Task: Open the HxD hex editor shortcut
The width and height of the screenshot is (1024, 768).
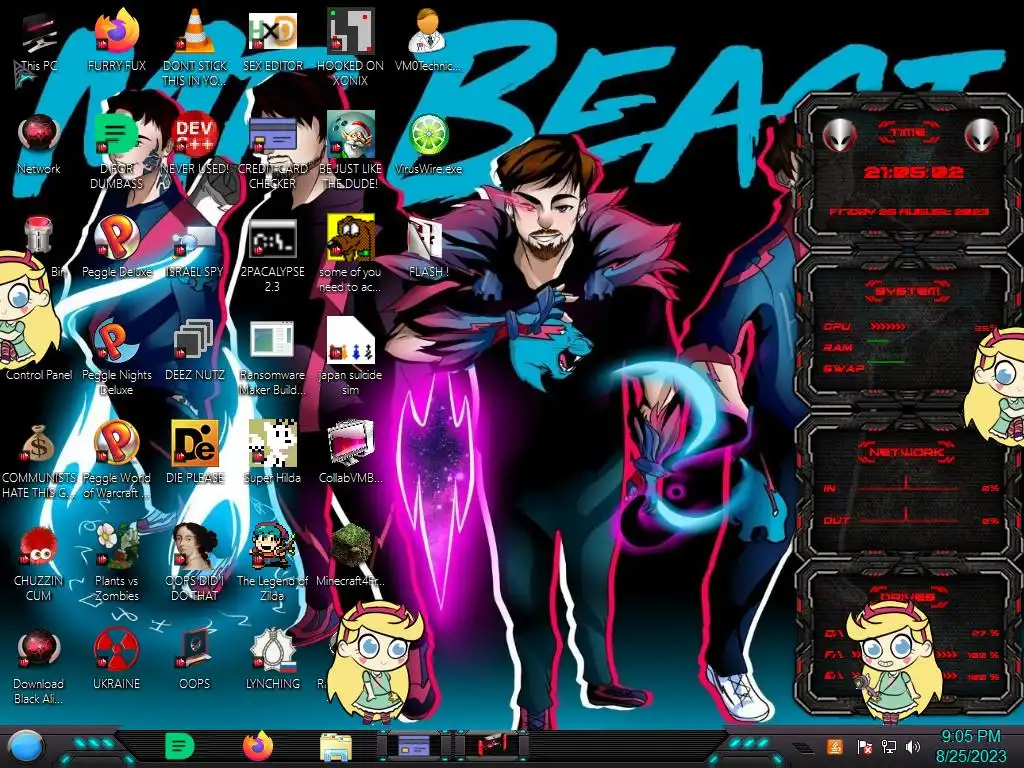Action: click(272, 40)
